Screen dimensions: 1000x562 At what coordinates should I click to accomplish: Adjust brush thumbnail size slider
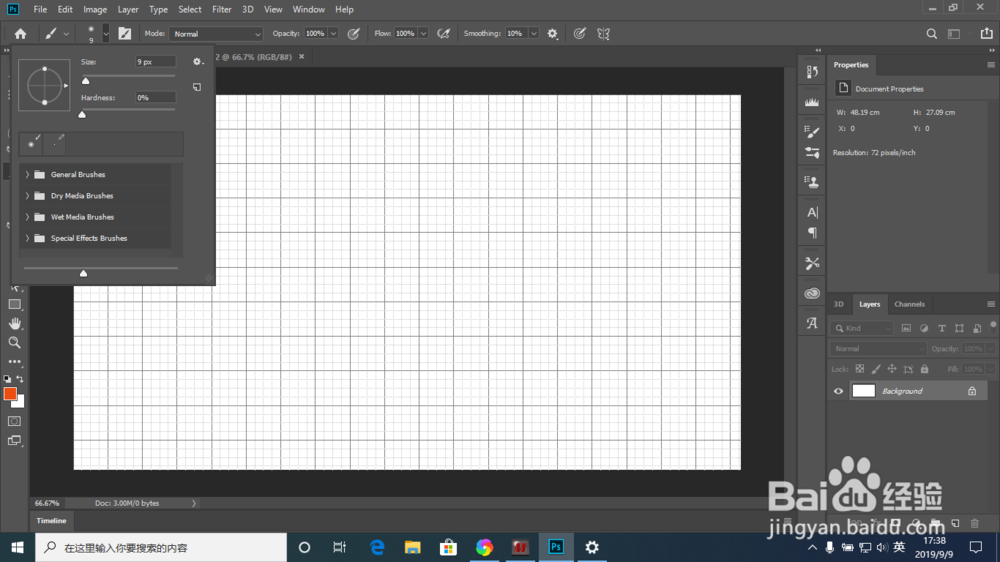83,273
